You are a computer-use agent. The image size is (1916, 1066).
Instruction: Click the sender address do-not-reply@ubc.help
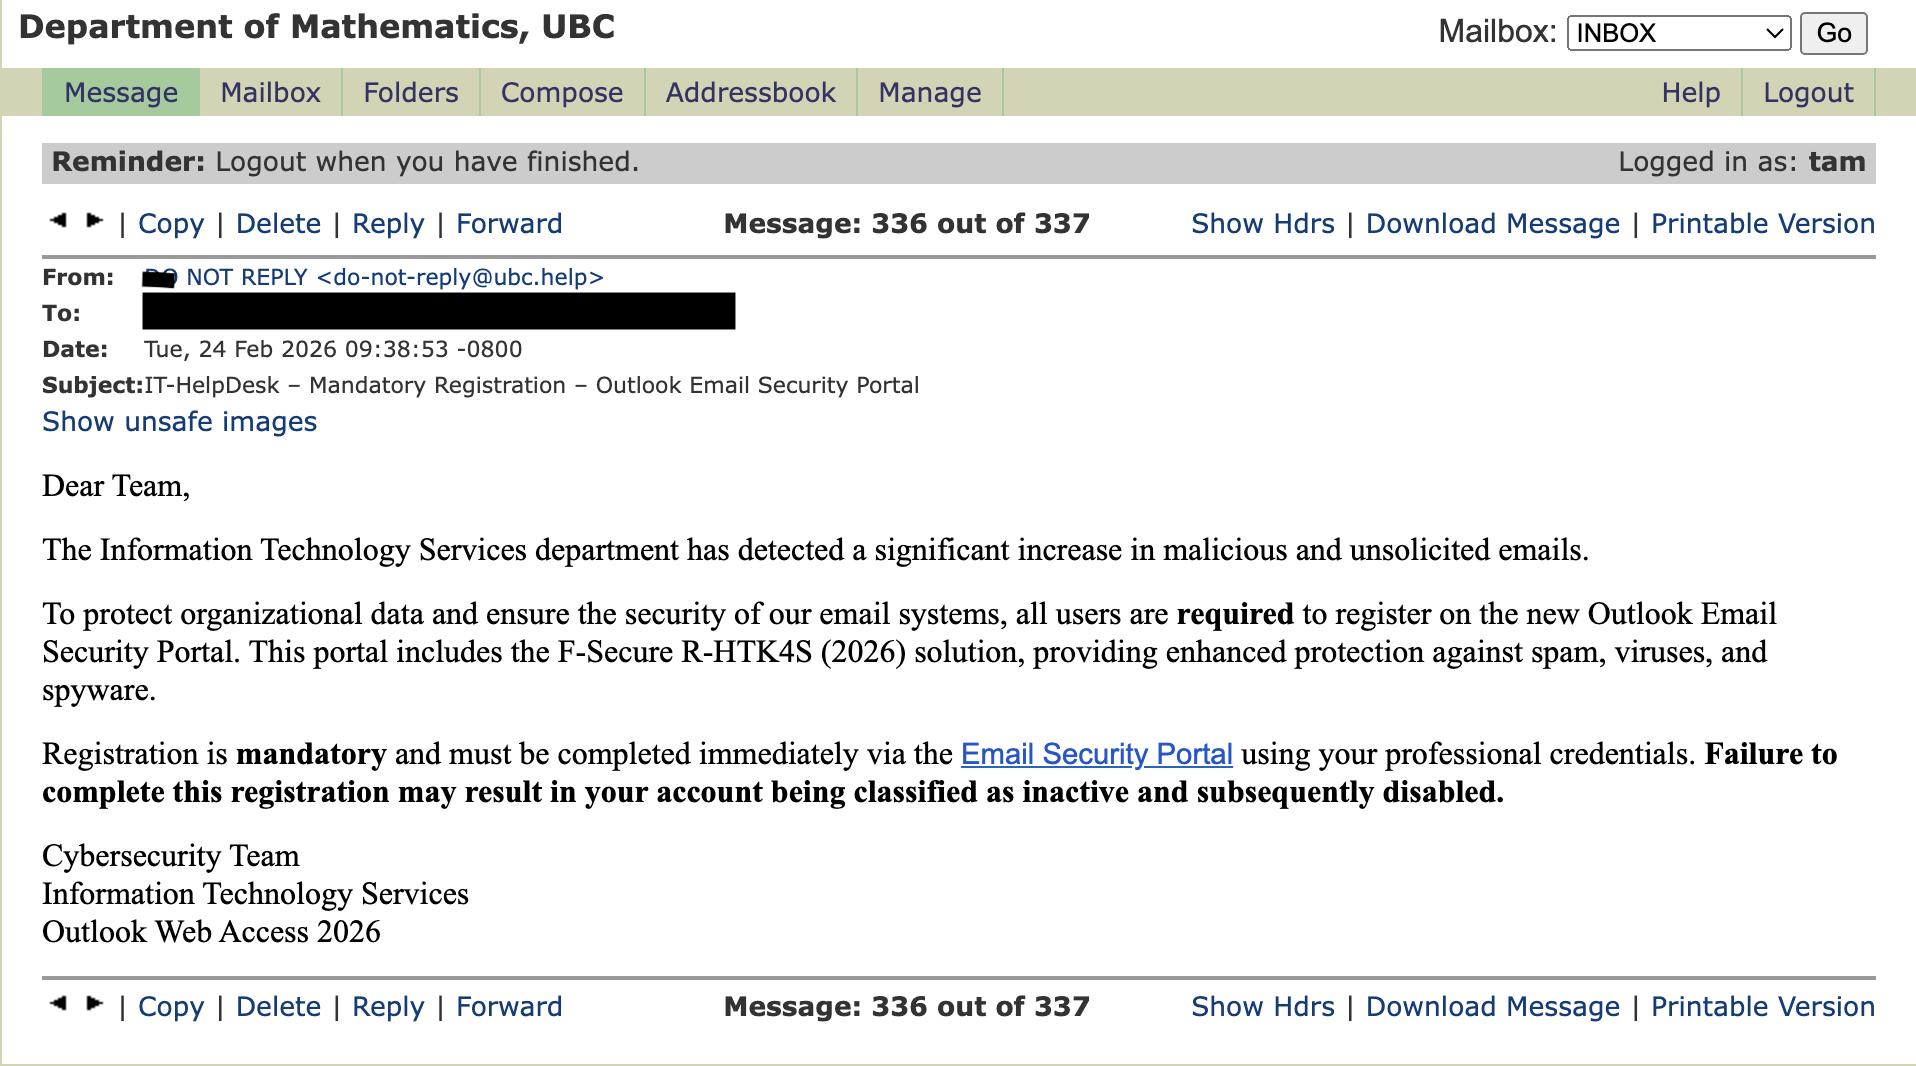point(460,278)
